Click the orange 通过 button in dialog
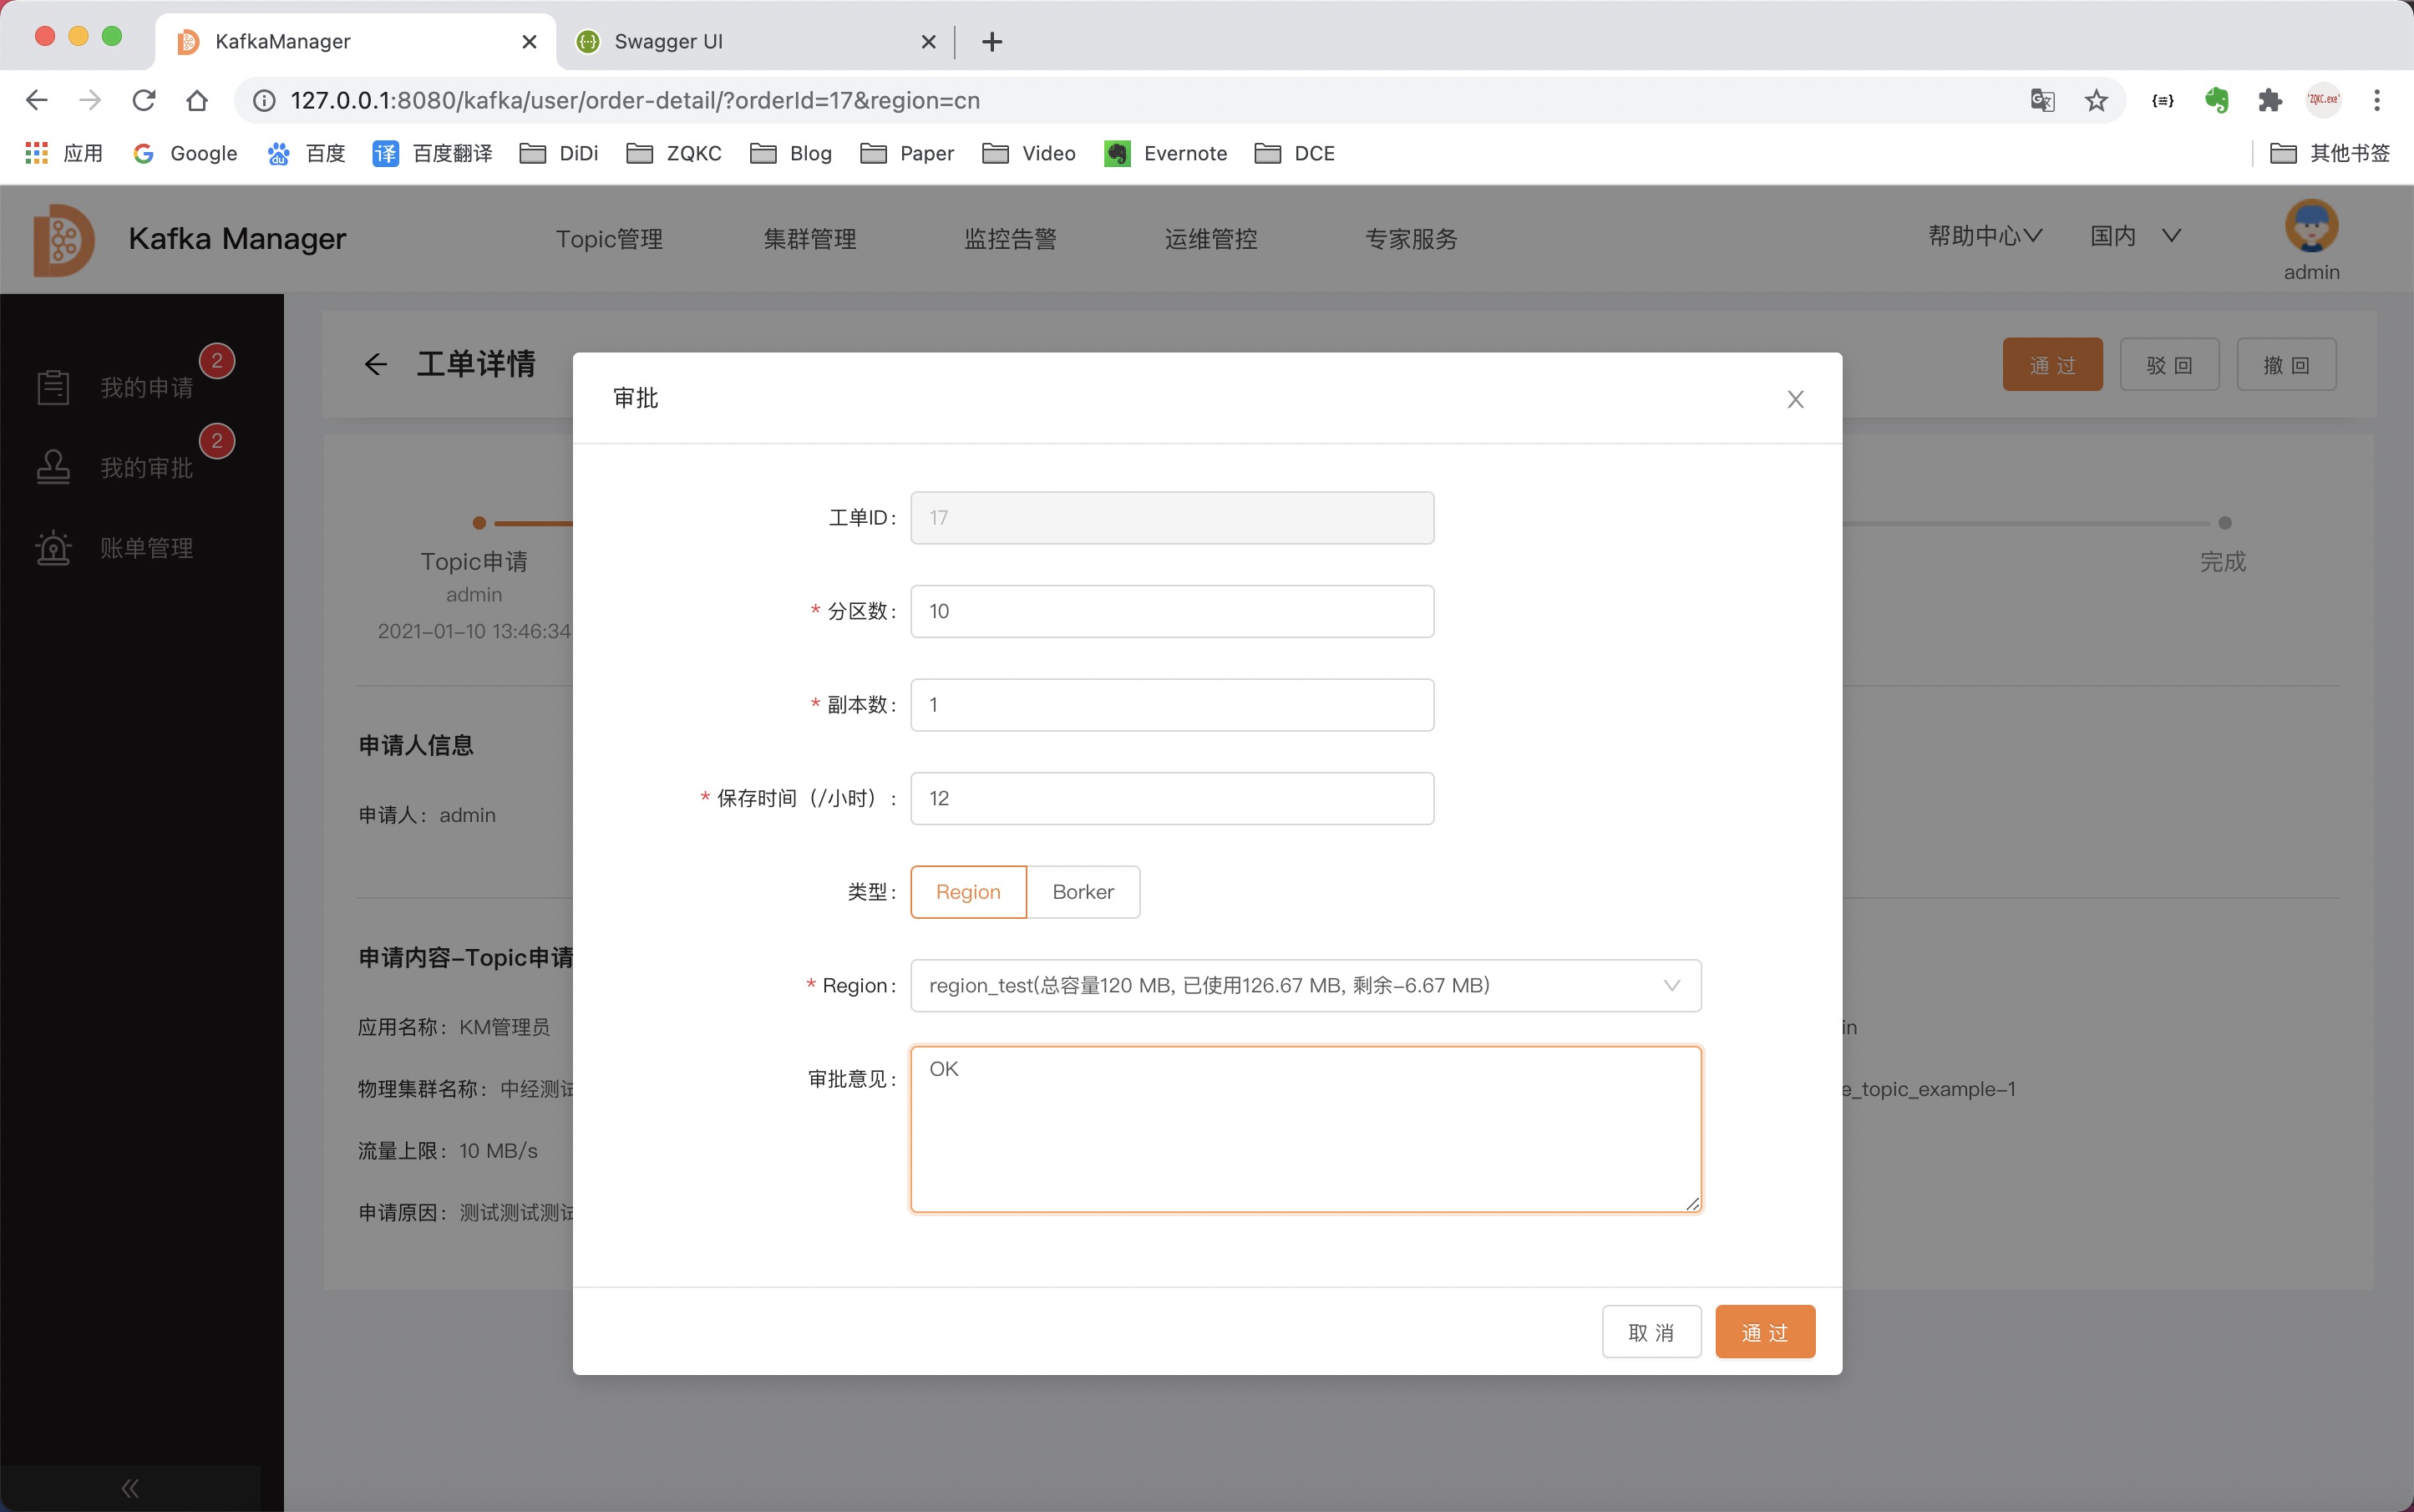Viewport: 2414px width, 1512px height. (1764, 1331)
